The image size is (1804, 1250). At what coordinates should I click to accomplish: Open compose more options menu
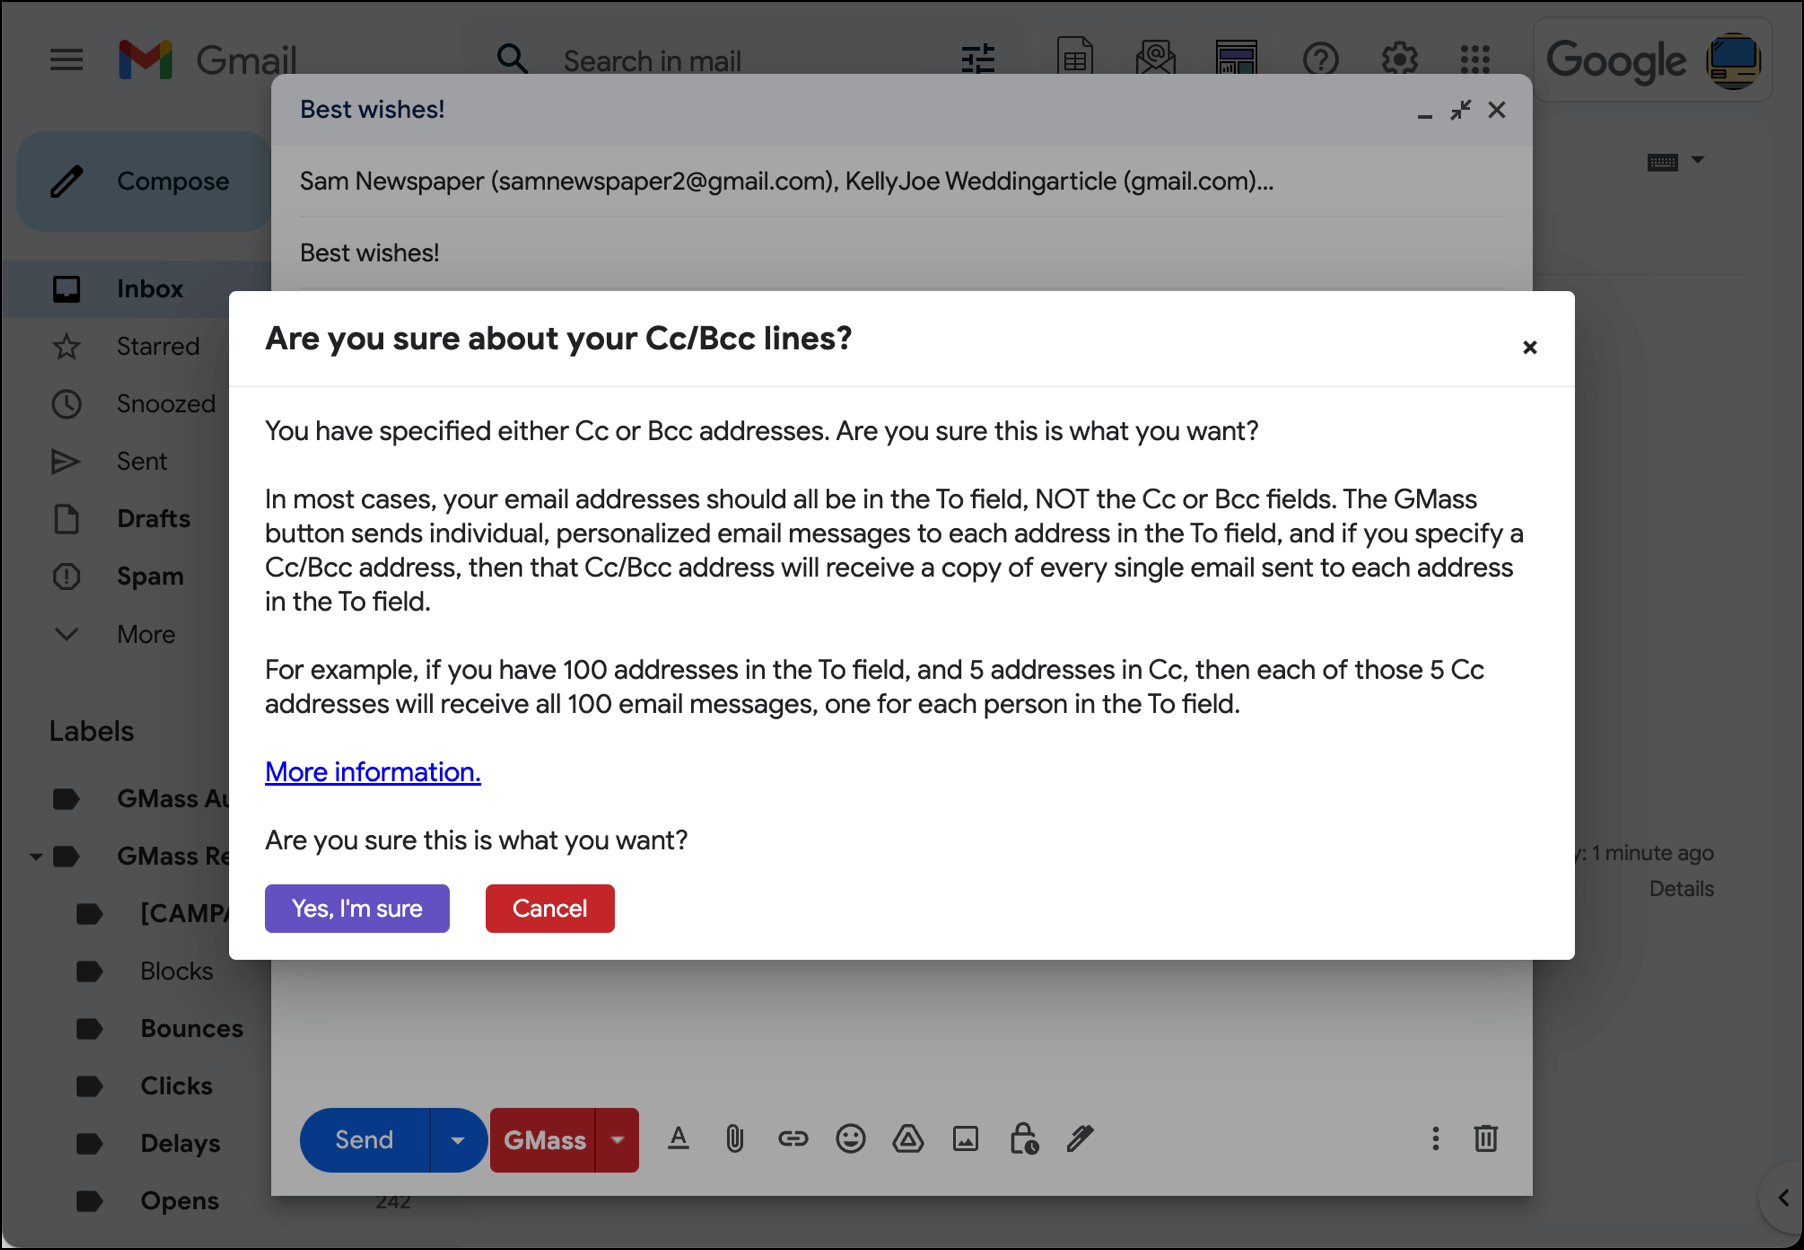click(x=1435, y=1138)
